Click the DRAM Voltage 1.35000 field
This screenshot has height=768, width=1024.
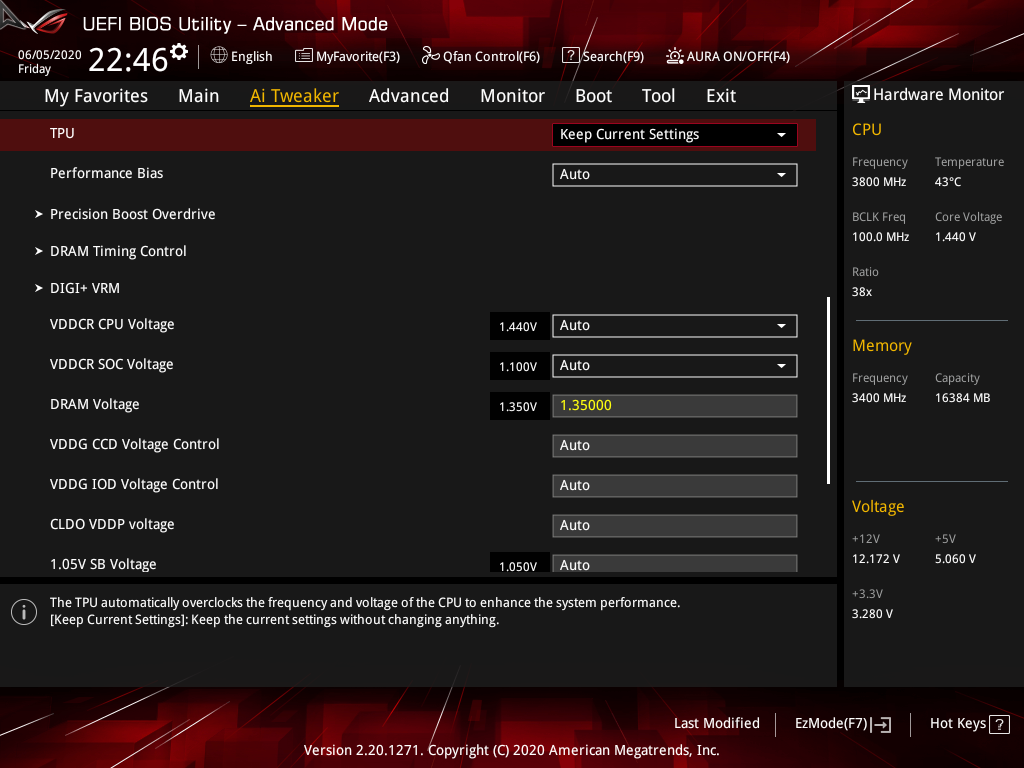pos(675,406)
